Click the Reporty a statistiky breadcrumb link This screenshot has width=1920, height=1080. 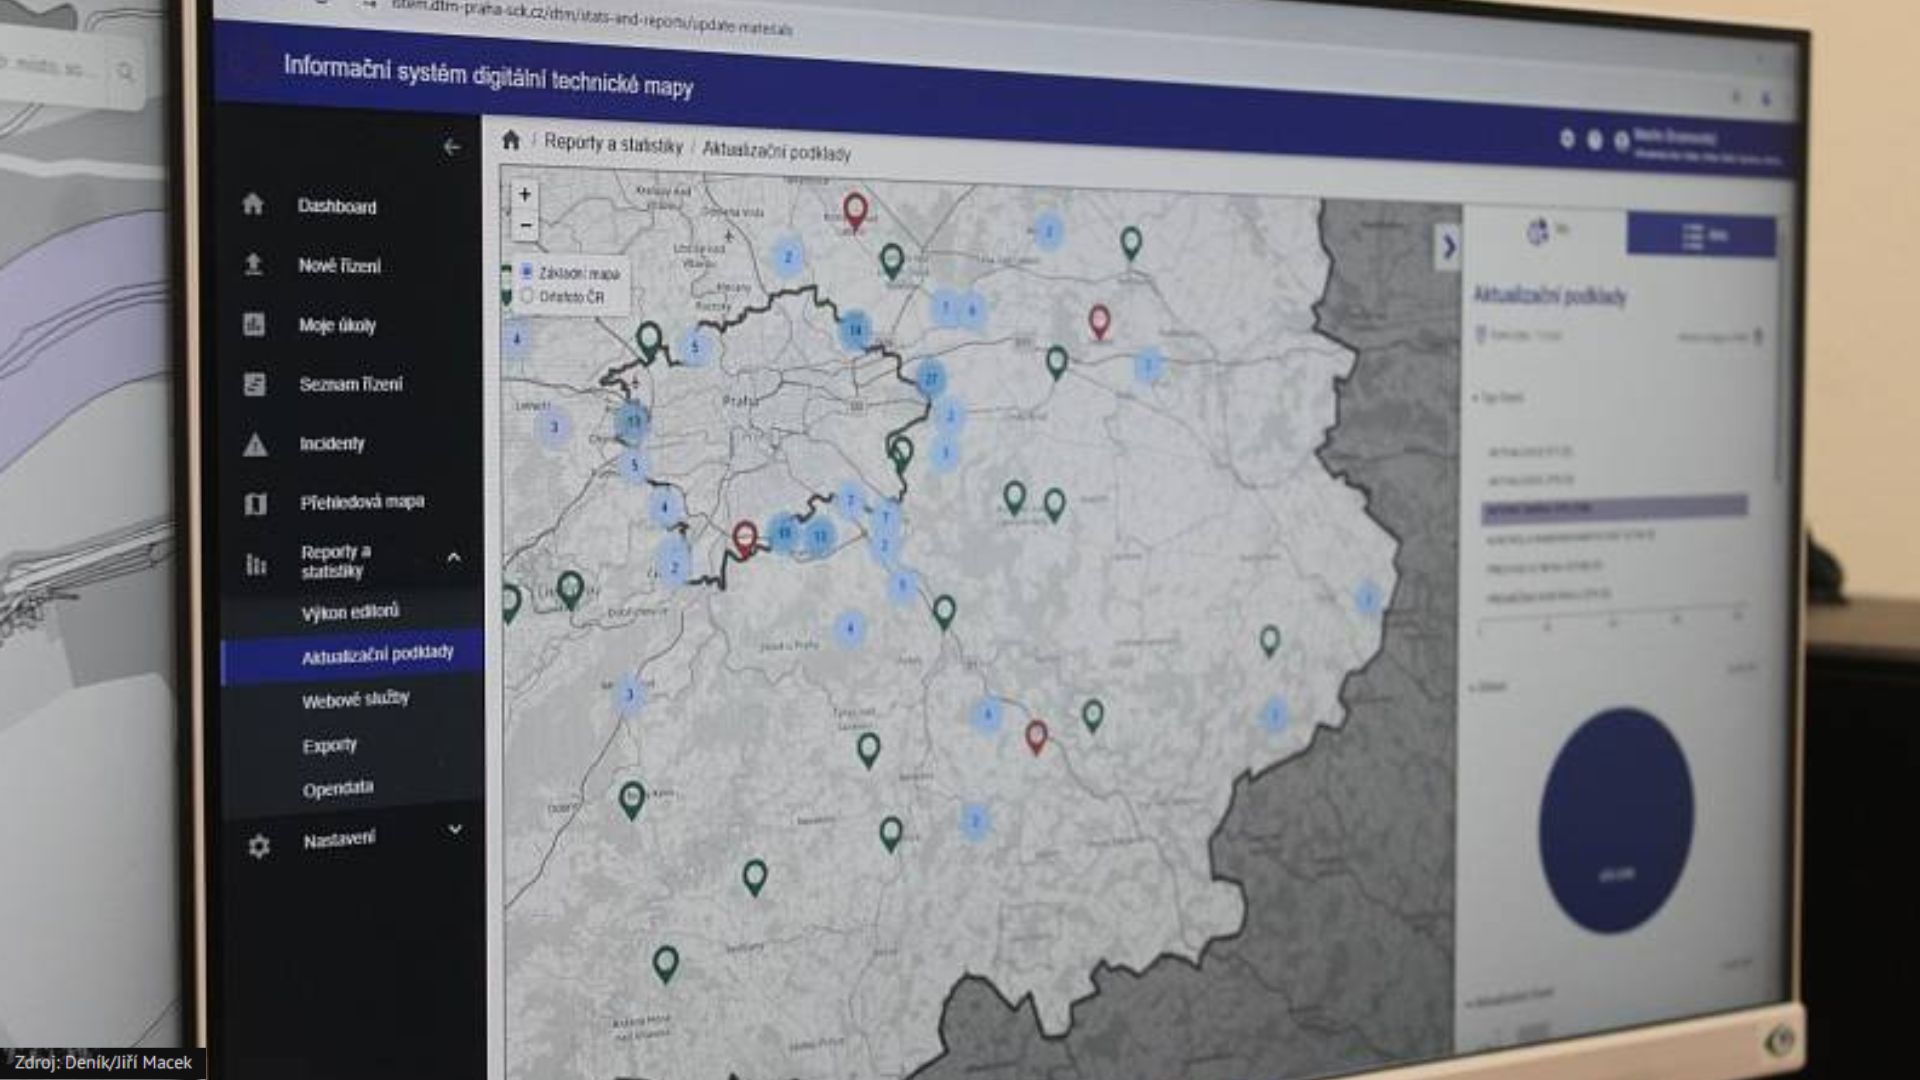click(x=613, y=144)
